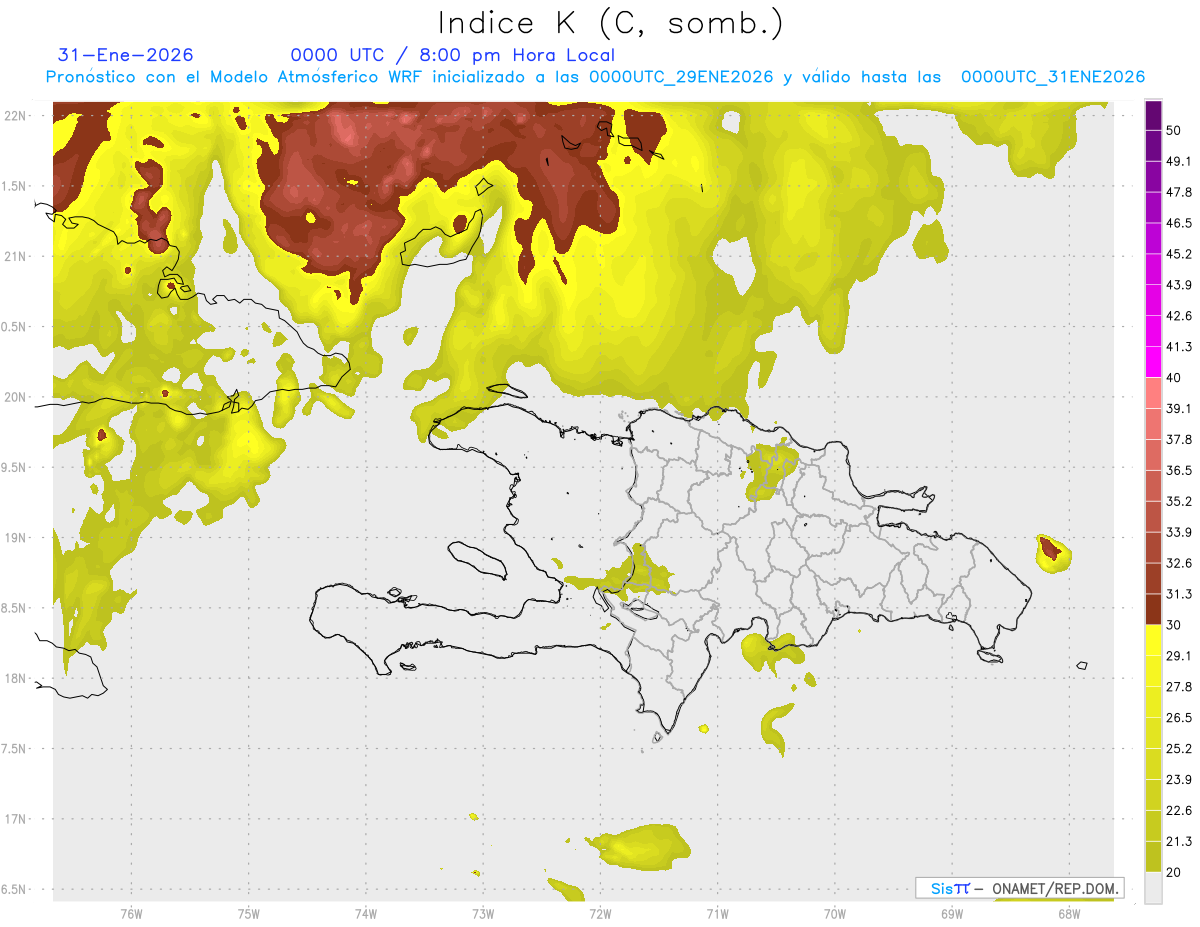Click the longitude label '69W'
The height and width of the screenshot is (927, 1200).
pos(951,913)
